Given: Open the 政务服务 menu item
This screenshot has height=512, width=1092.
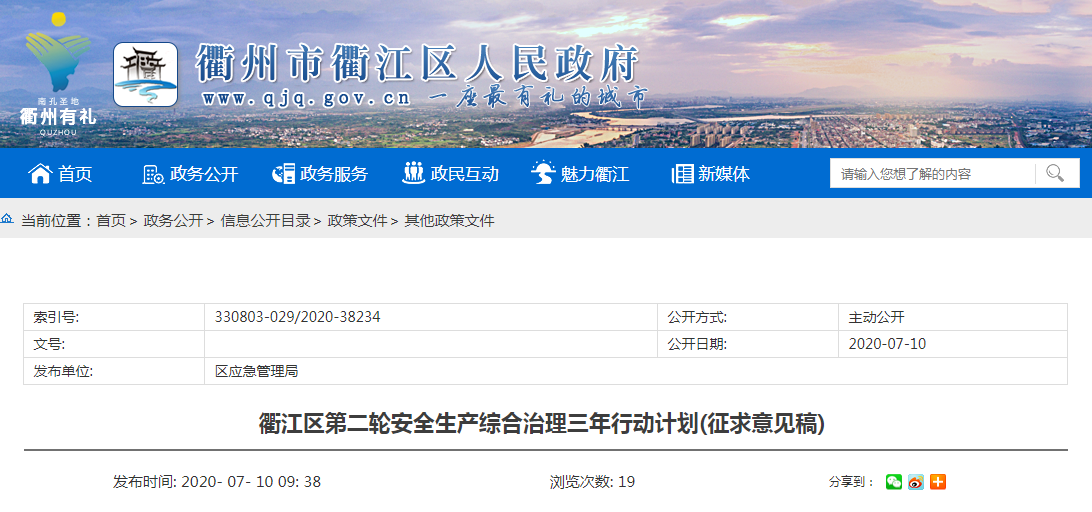Looking at the screenshot, I should pos(334,174).
